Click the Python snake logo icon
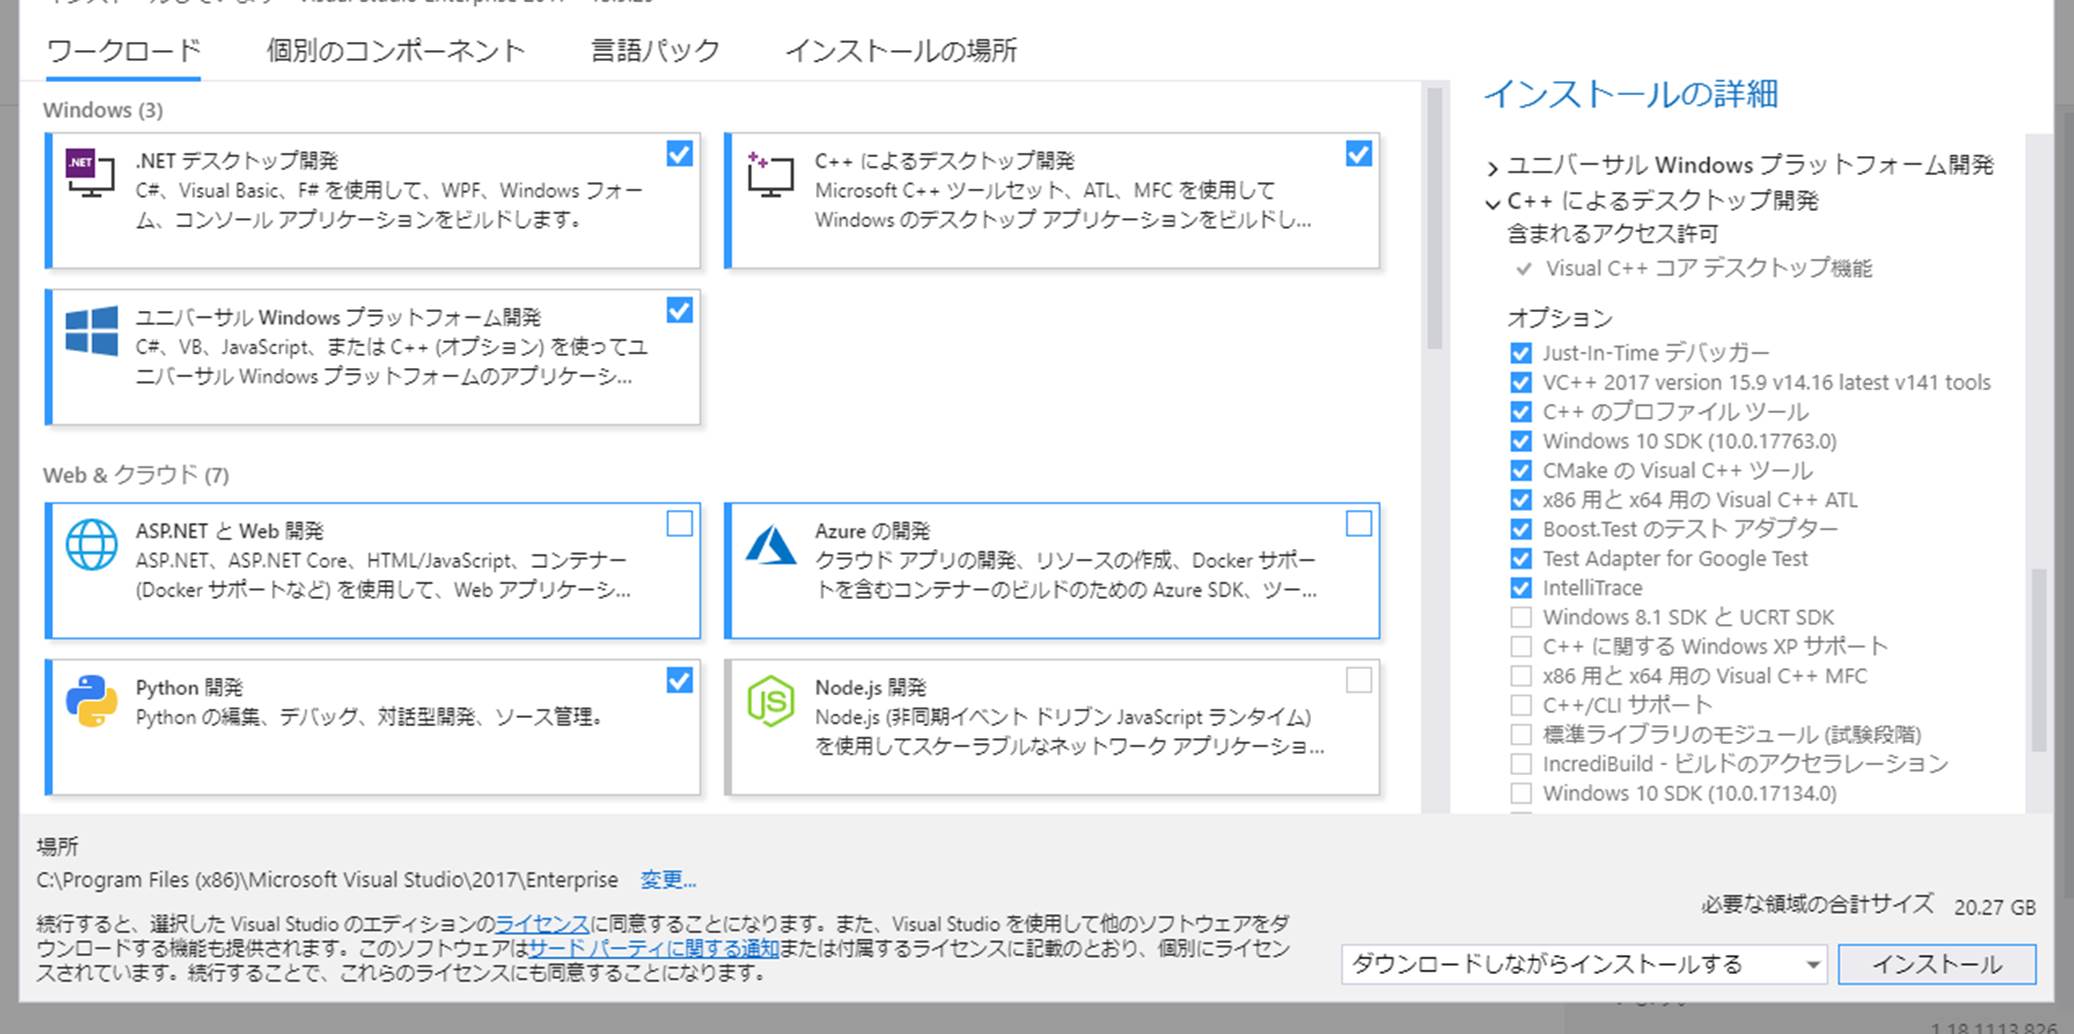 point(91,701)
